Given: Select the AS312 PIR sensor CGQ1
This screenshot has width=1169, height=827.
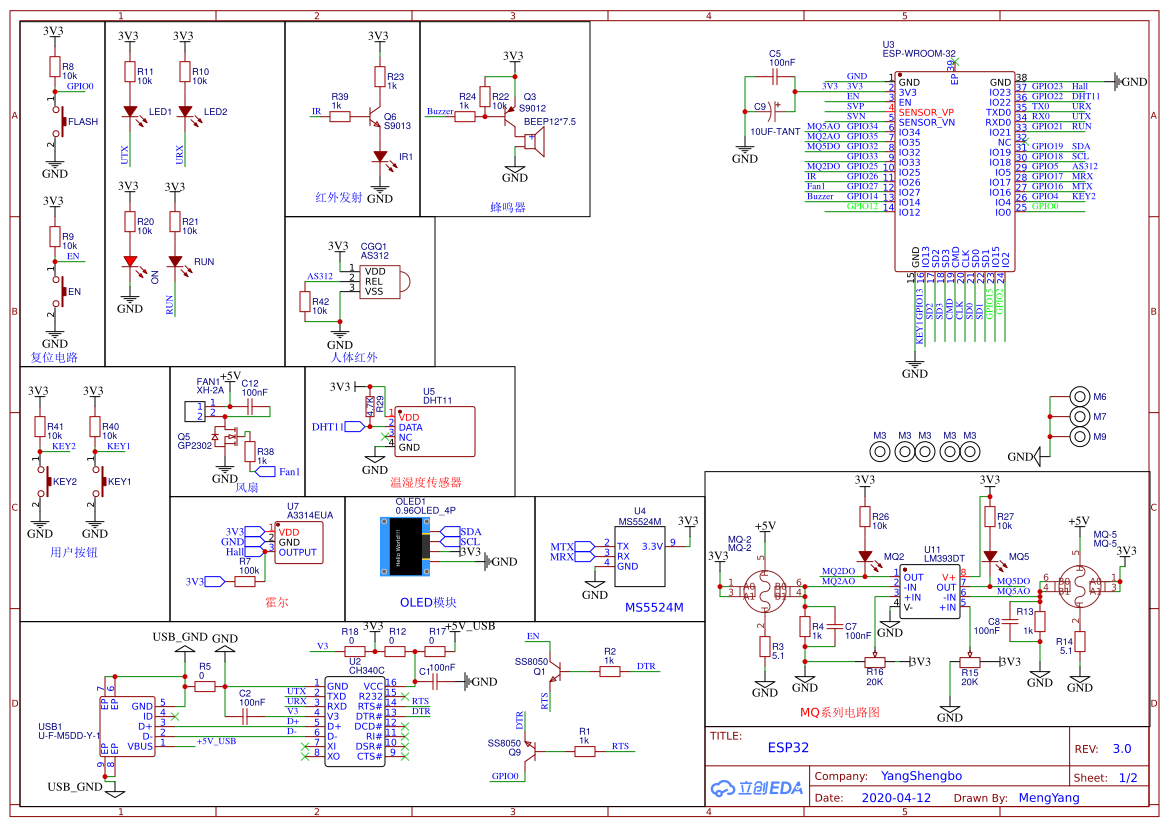Looking at the screenshot, I should point(382,281).
